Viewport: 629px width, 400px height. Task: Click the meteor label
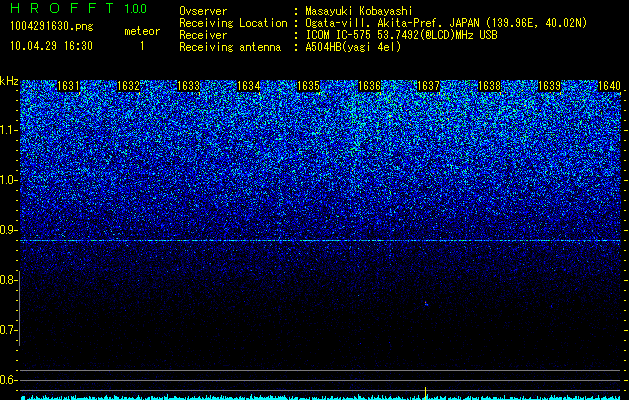click(142, 31)
